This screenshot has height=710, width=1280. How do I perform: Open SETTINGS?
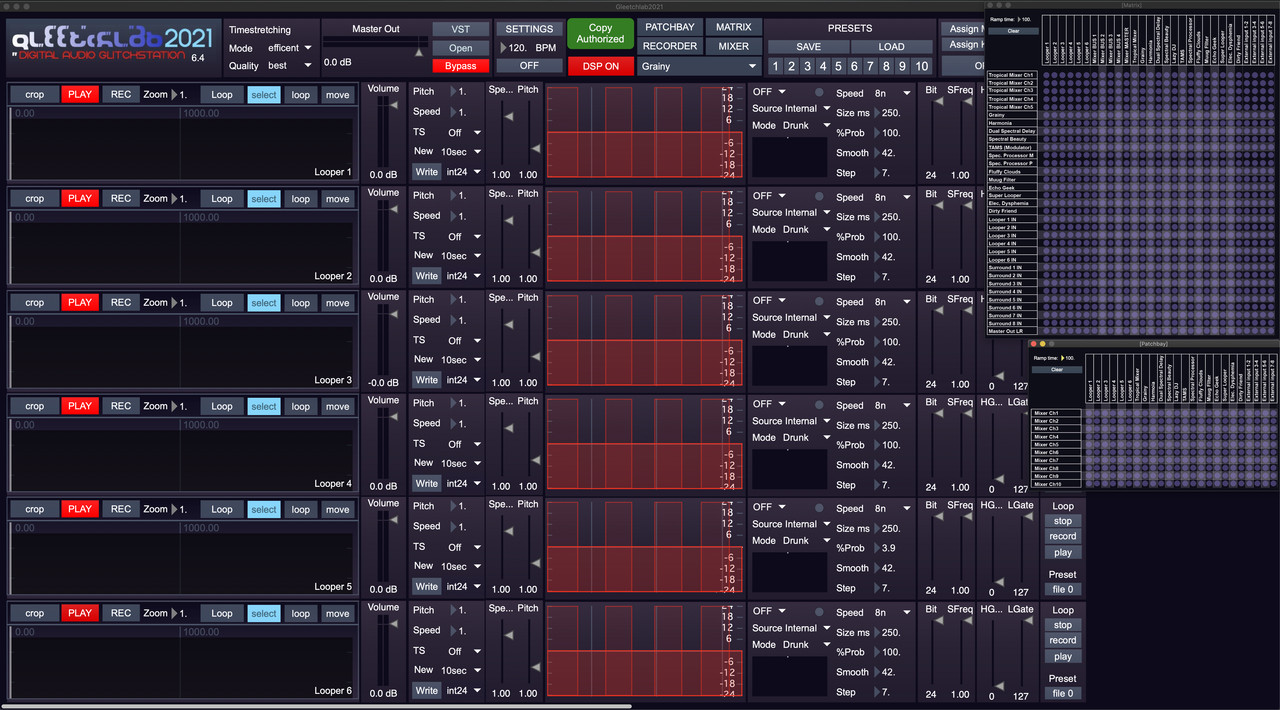point(529,29)
